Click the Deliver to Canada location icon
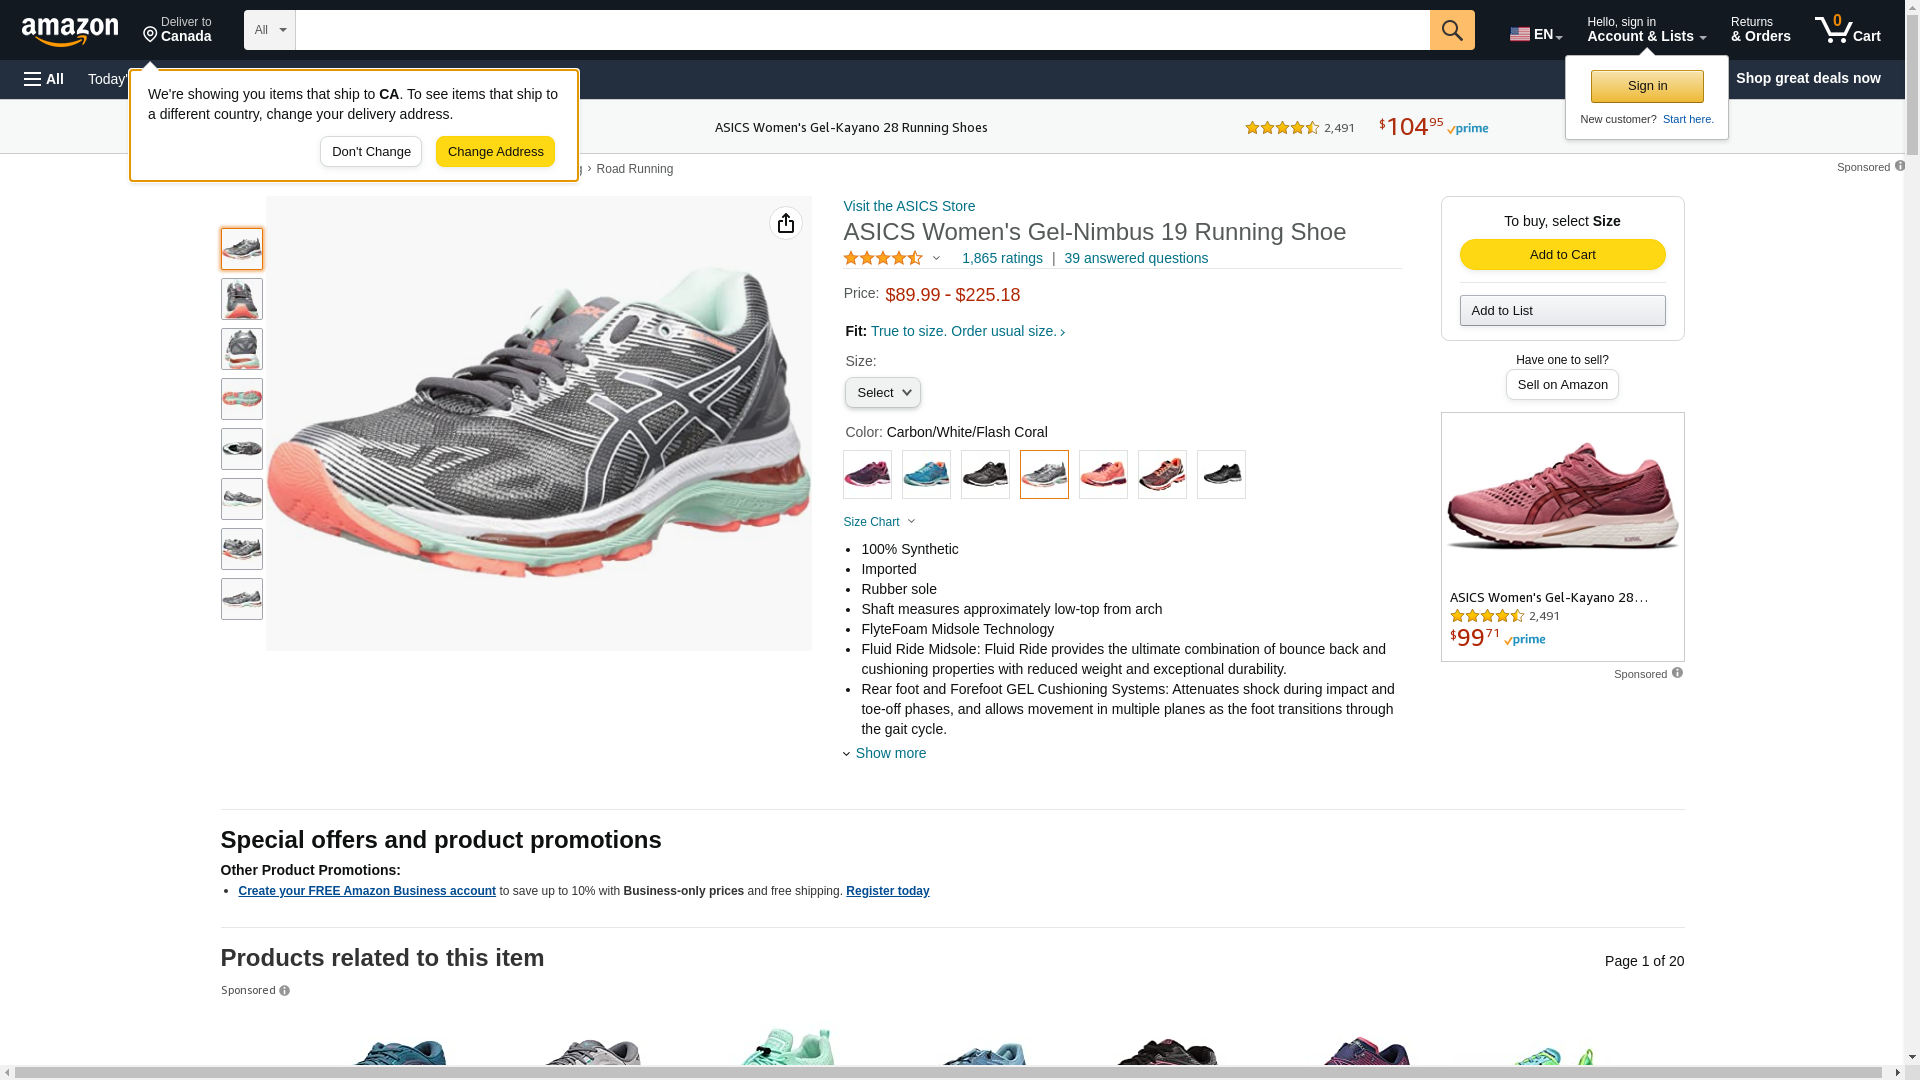Screen dimensions: 1920x1080 point(151,35)
